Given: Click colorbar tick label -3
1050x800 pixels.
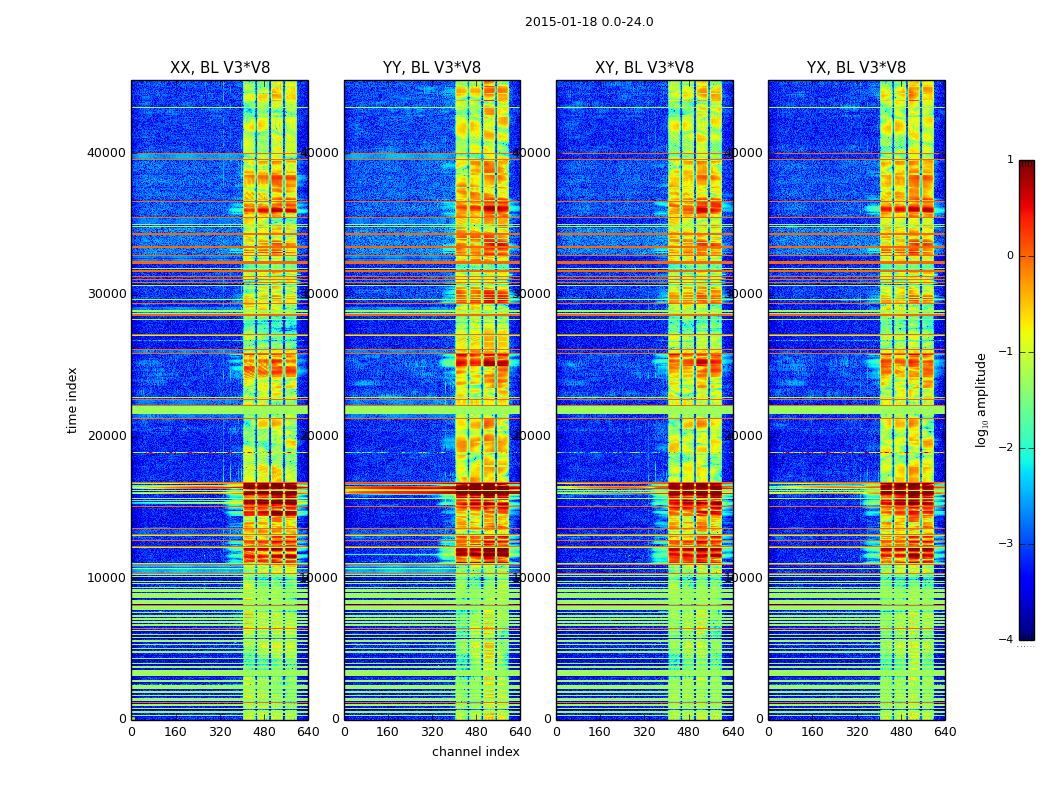Looking at the screenshot, I should point(1006,544).
